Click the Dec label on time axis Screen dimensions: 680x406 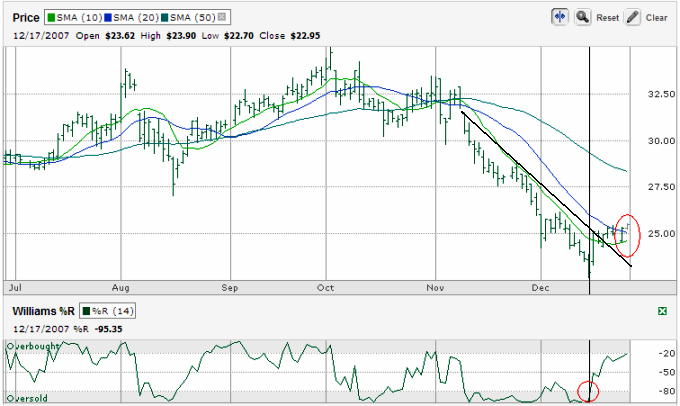pos(540,288)
